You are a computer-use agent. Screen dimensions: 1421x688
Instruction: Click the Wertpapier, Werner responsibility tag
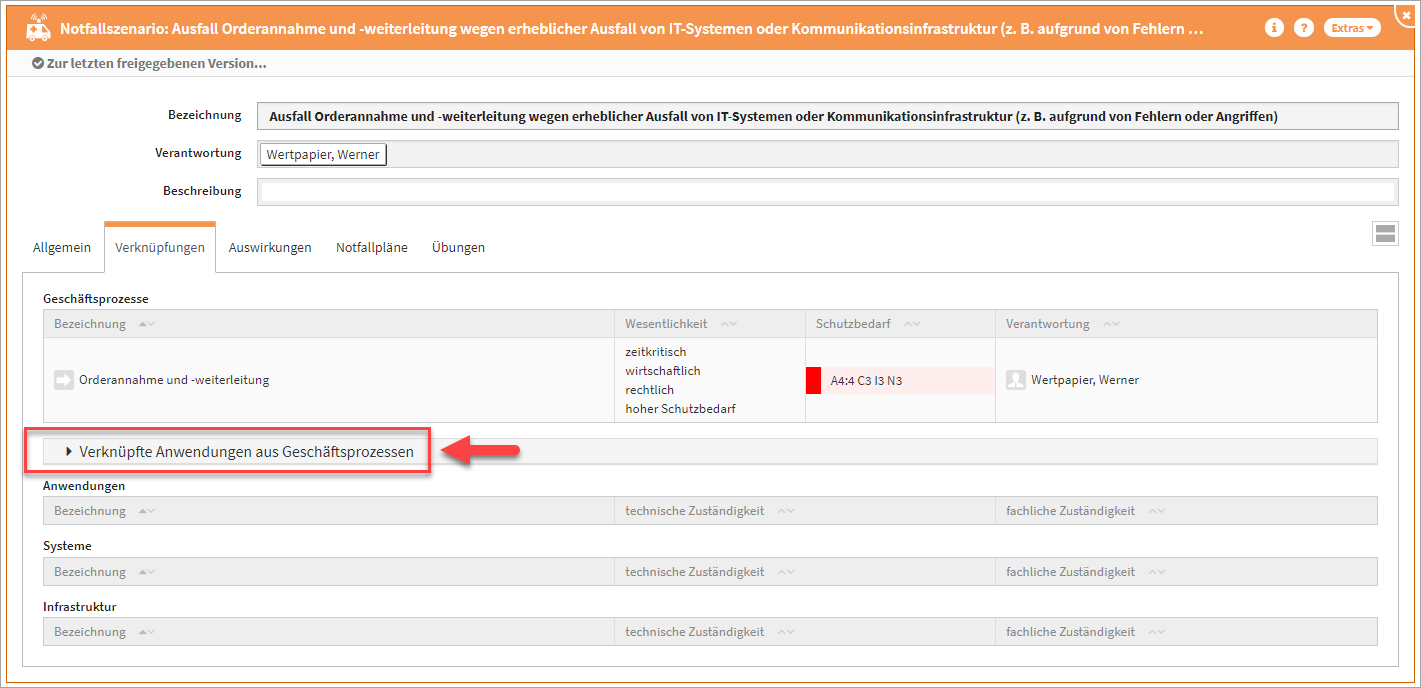tap(322, 154)
